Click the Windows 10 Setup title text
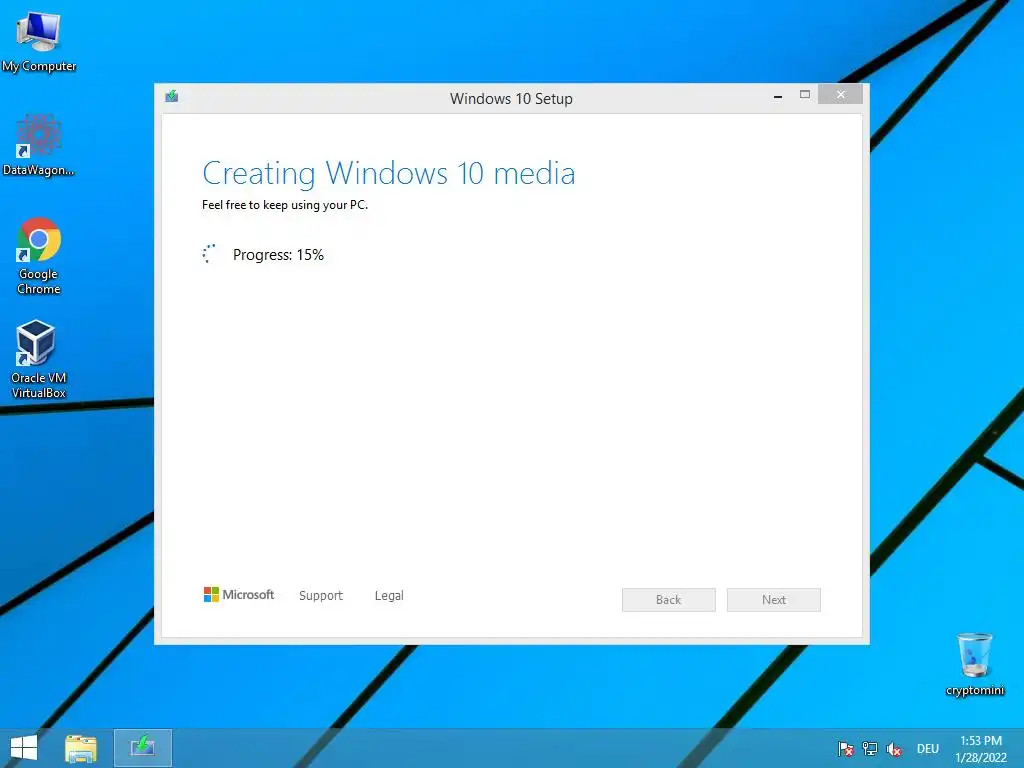 click(x=511, y=99)
